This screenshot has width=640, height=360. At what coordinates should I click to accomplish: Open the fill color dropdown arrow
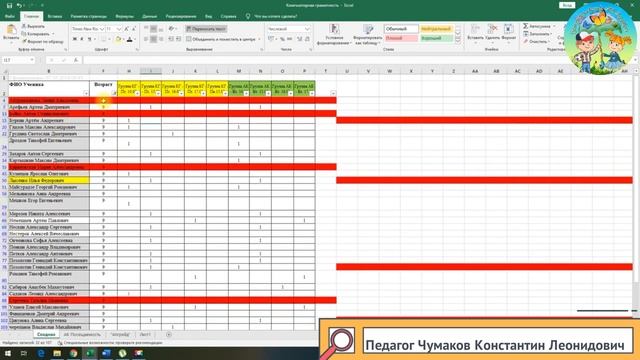123,40
